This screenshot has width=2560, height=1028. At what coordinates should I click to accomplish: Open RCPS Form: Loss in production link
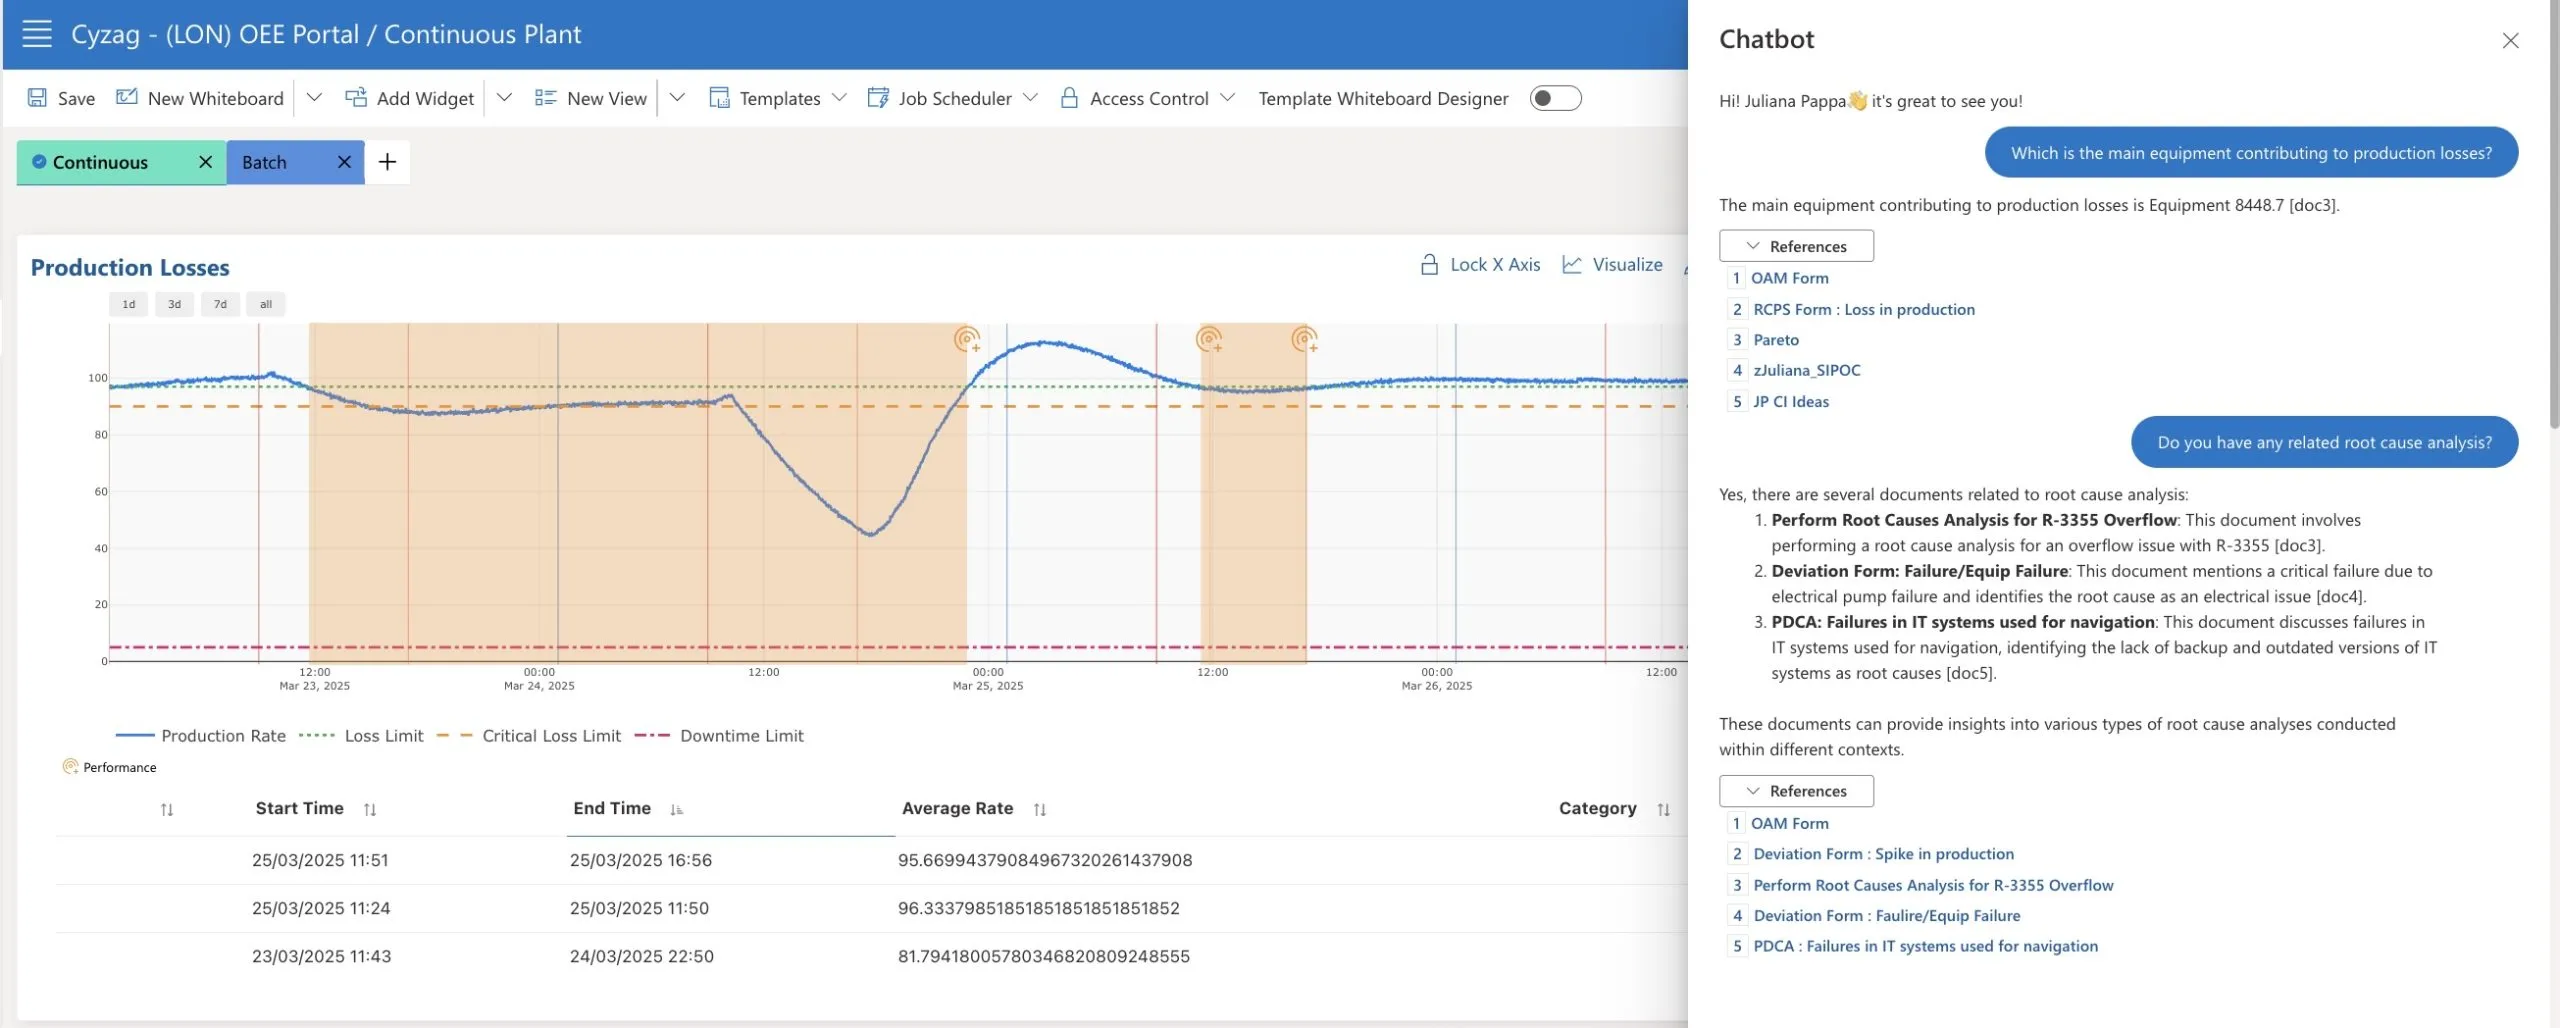click(x=1864, y=310)
